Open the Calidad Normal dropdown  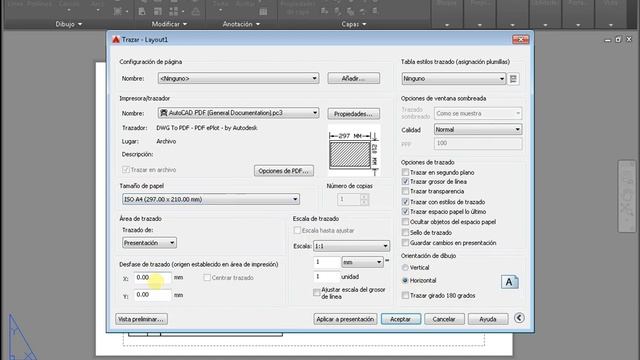[478, 129]
